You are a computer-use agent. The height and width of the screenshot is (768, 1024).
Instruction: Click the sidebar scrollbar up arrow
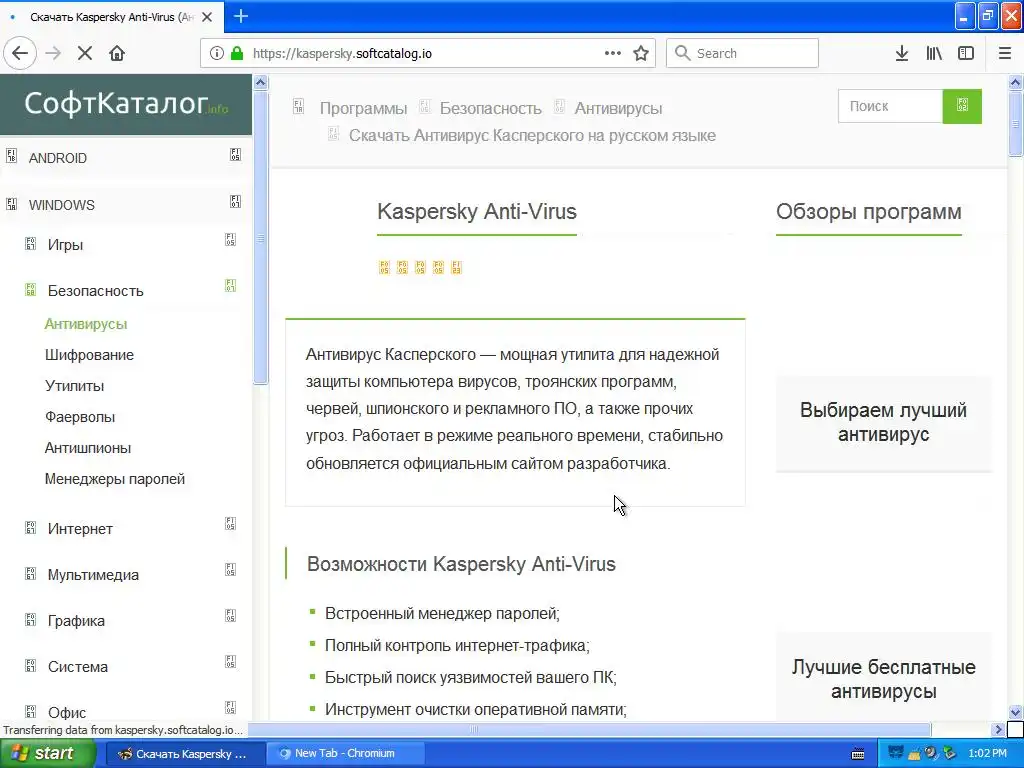click(260, 82)
